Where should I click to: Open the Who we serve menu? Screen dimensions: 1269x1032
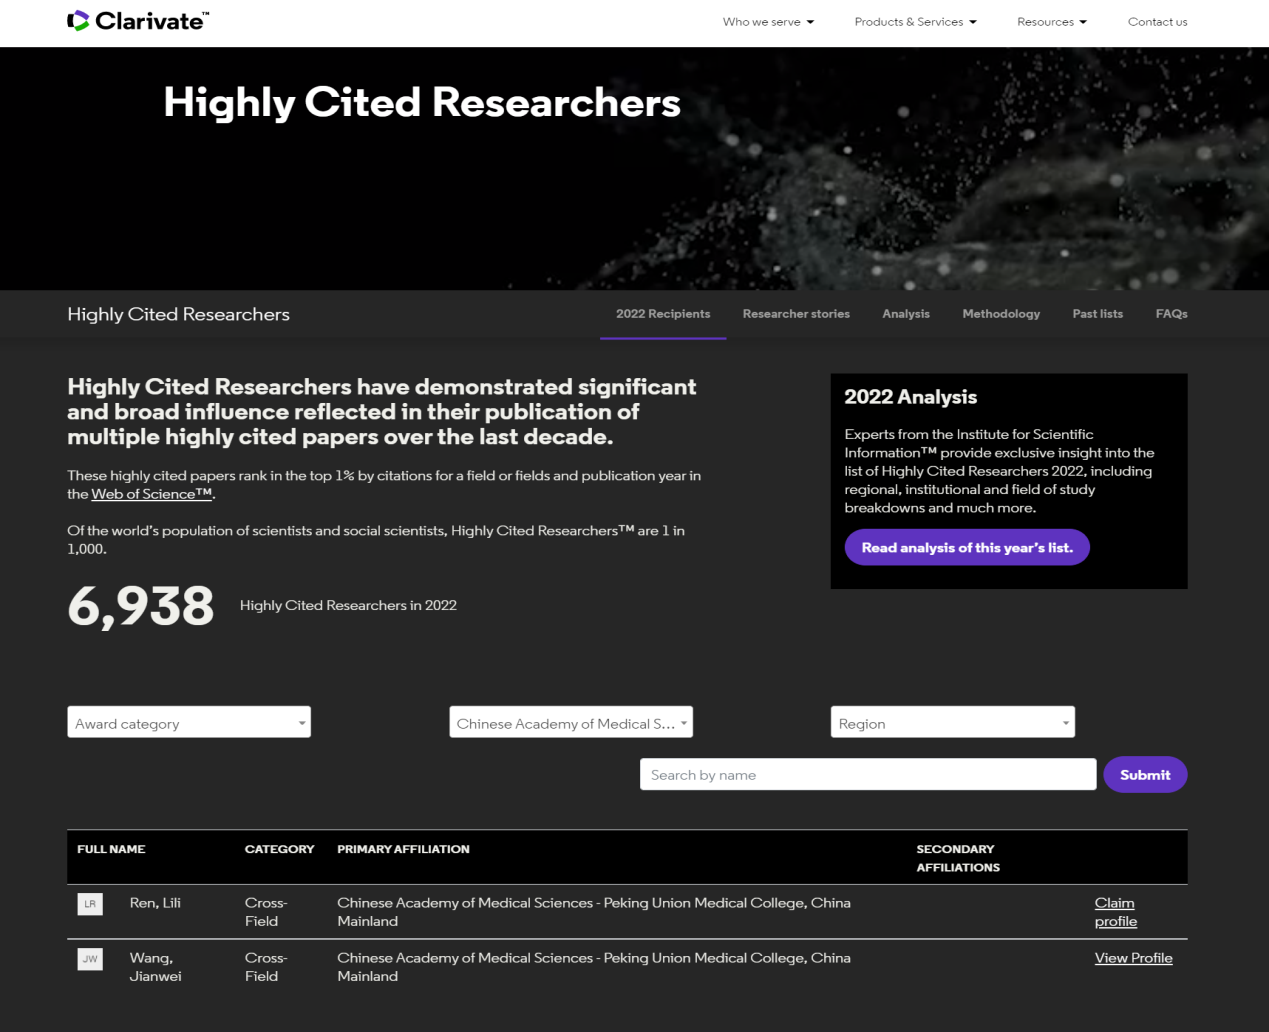click(768, 22)
